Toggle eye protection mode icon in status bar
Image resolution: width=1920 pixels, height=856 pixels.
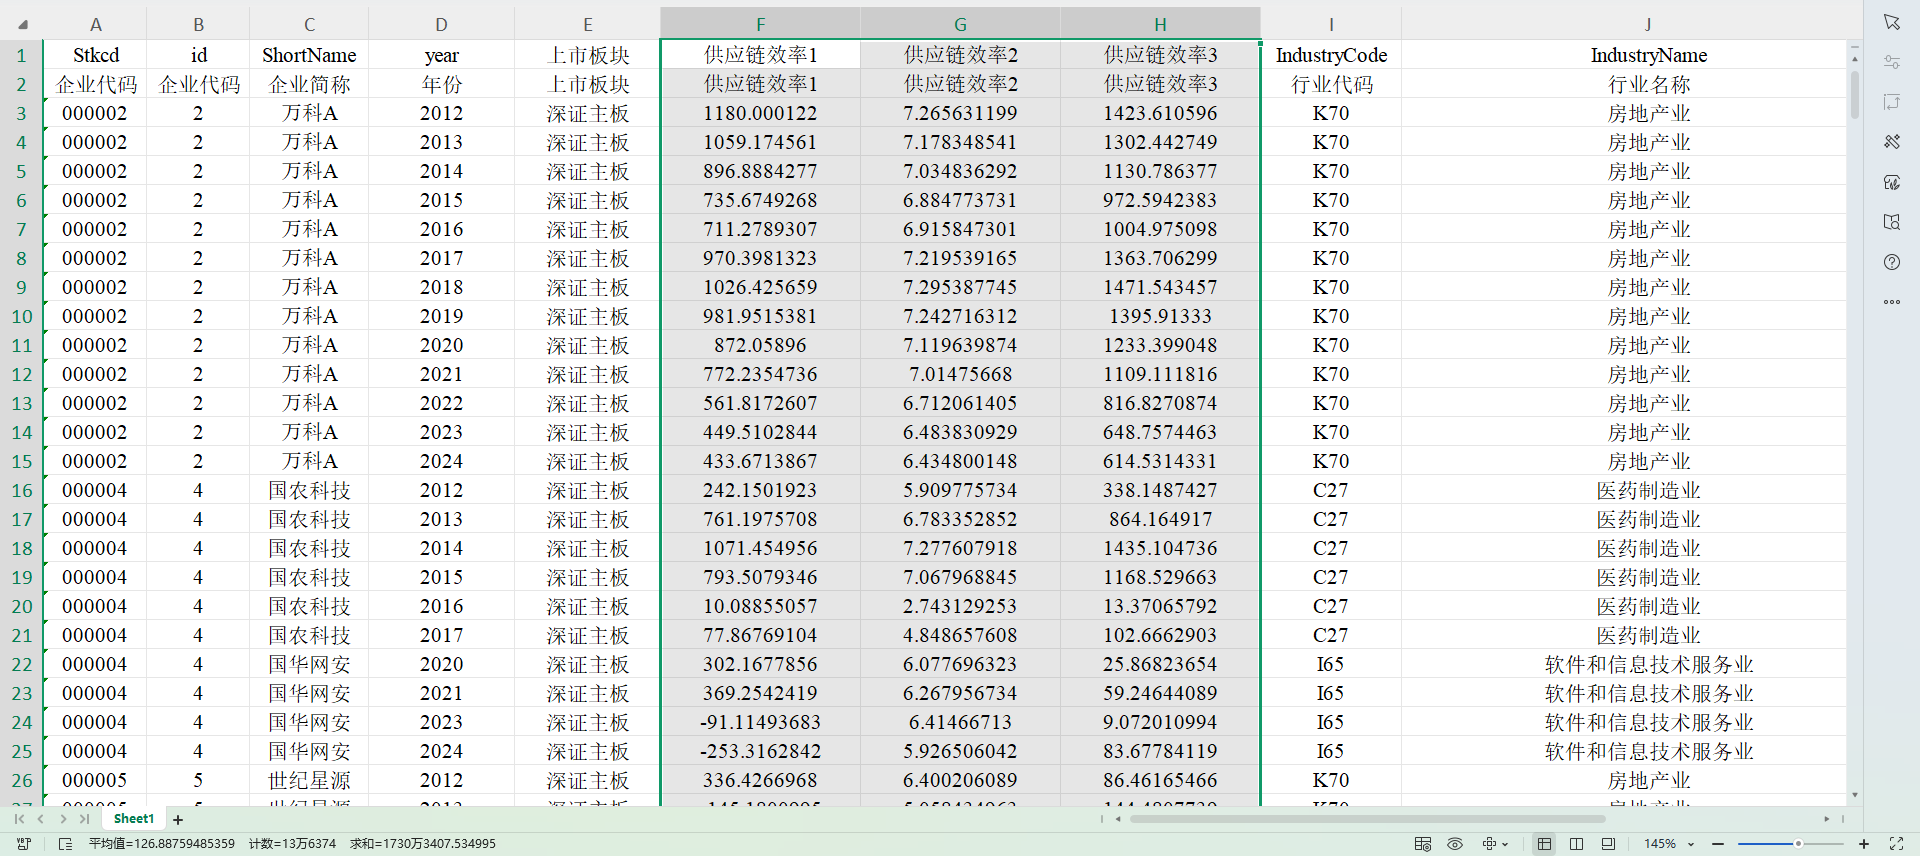tap(1455, 844)
